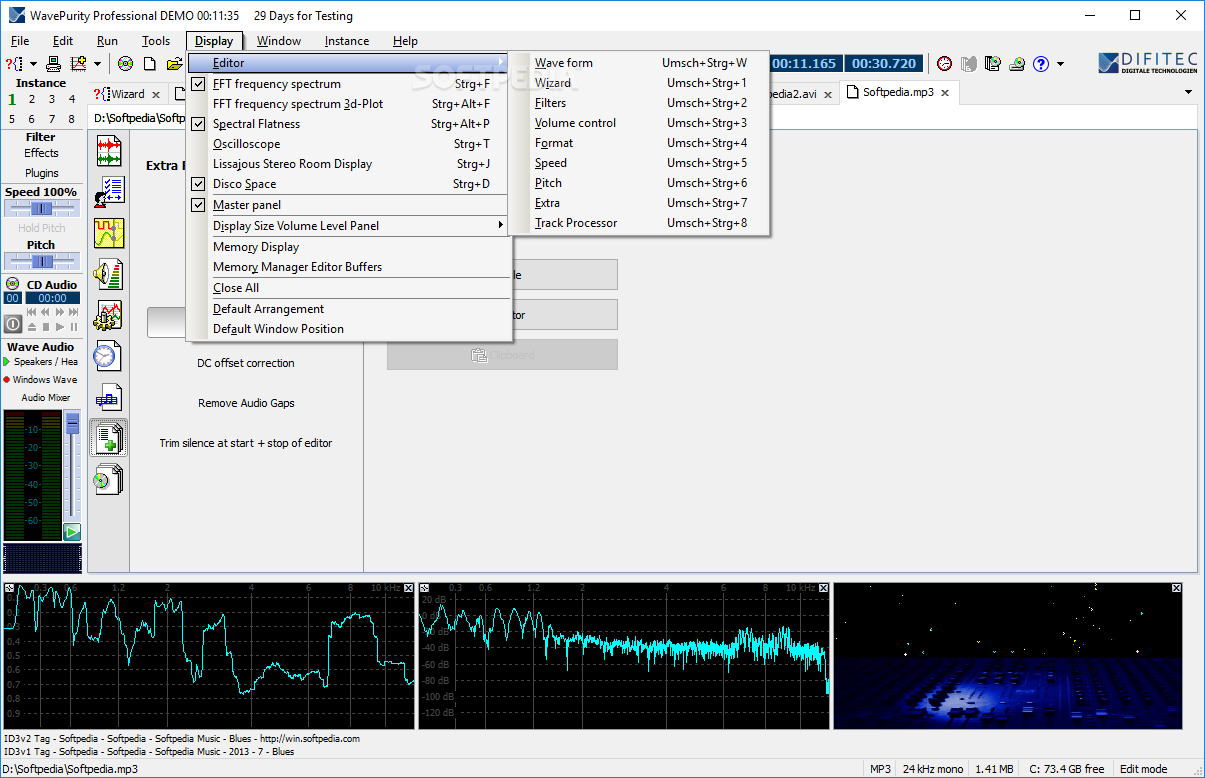Open dropdown arrow beside Wizard toolbar icon
The height and width of the screenshot is (778, 1205).
click(35, 64)
